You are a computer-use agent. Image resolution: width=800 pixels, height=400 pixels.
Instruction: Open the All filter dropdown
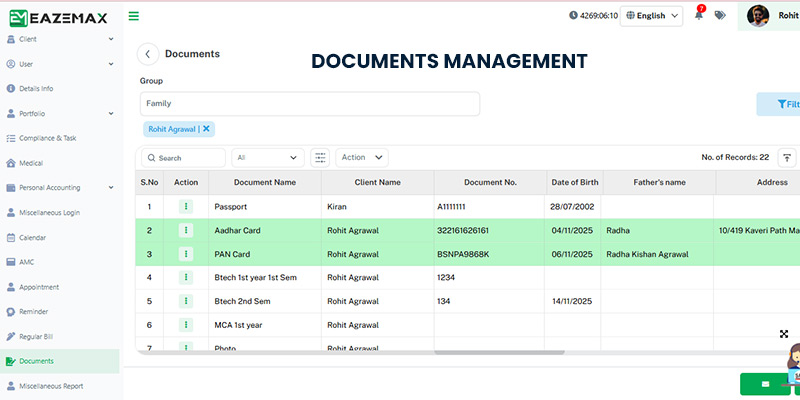tap(268, 158)
